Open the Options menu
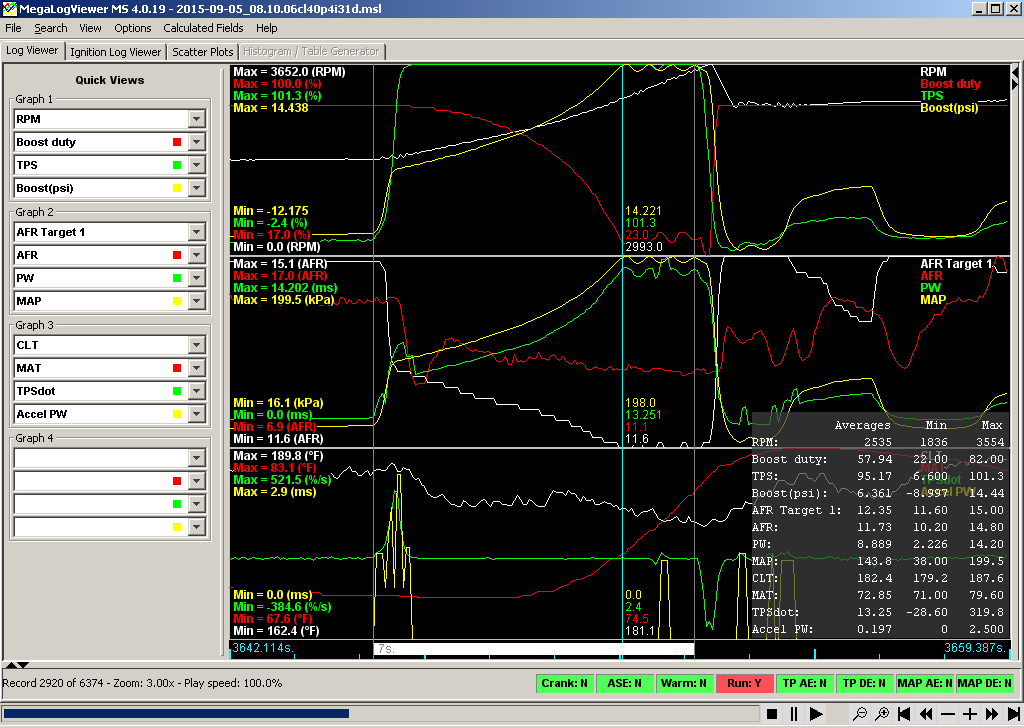This screenshot has width=1024, height=728. tap(132, 28)
